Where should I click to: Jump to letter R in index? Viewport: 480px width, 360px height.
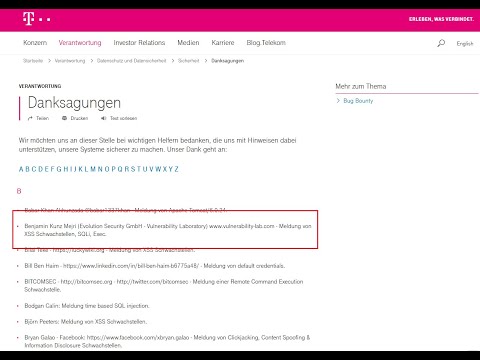[126, 169]
